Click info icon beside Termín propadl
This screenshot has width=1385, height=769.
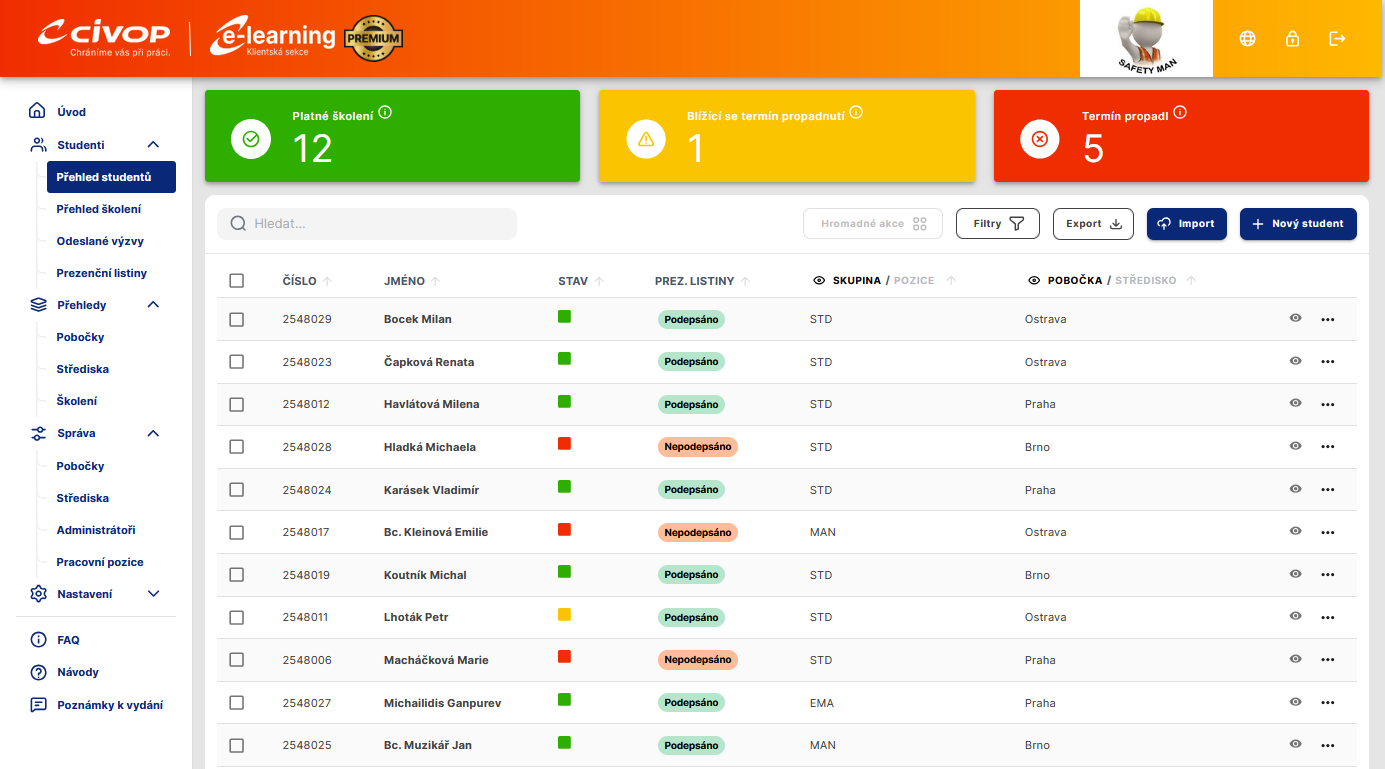coord(1180,113)
